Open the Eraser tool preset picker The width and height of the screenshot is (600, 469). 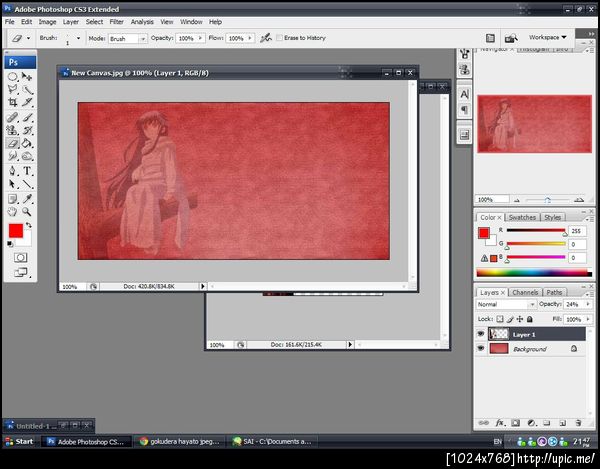(28, 38)
